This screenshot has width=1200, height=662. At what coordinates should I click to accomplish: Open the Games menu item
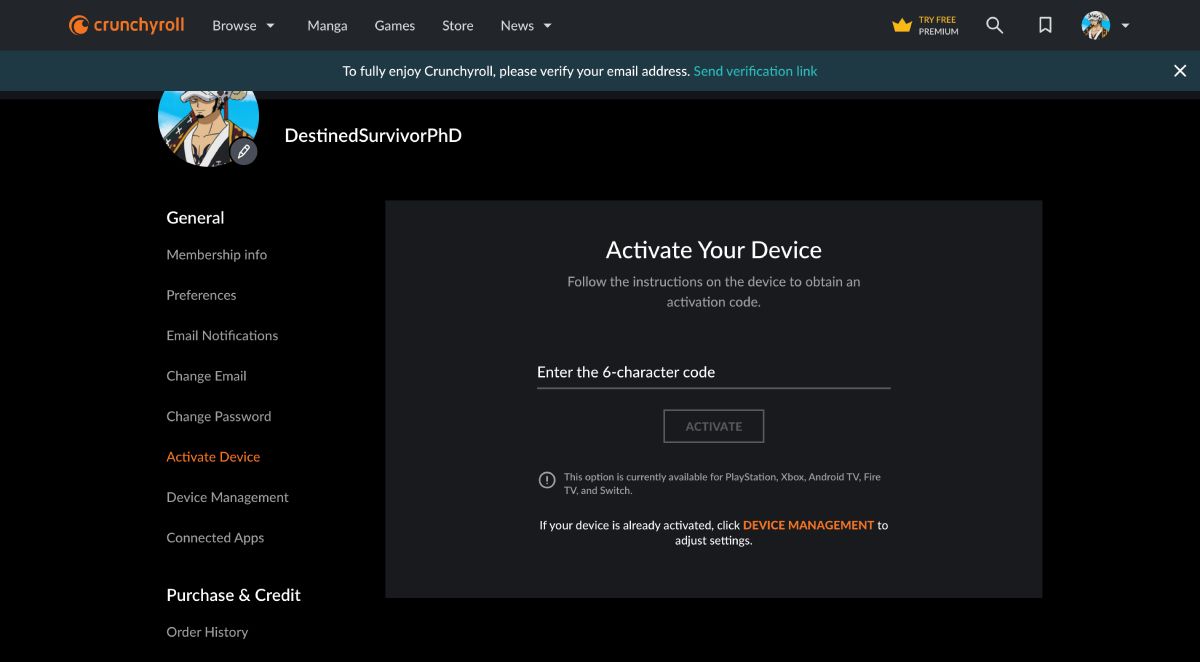click(x=395, y=26)
